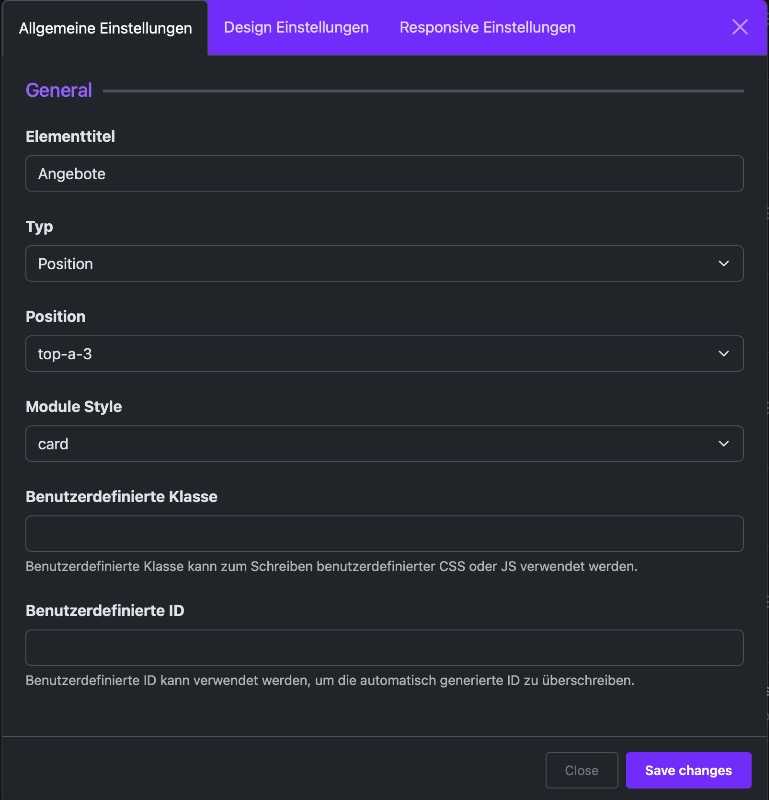769x800 pixels.
Task: Click the Benutzerdefinierte Klasse label
Action: [x=121, y=497]
